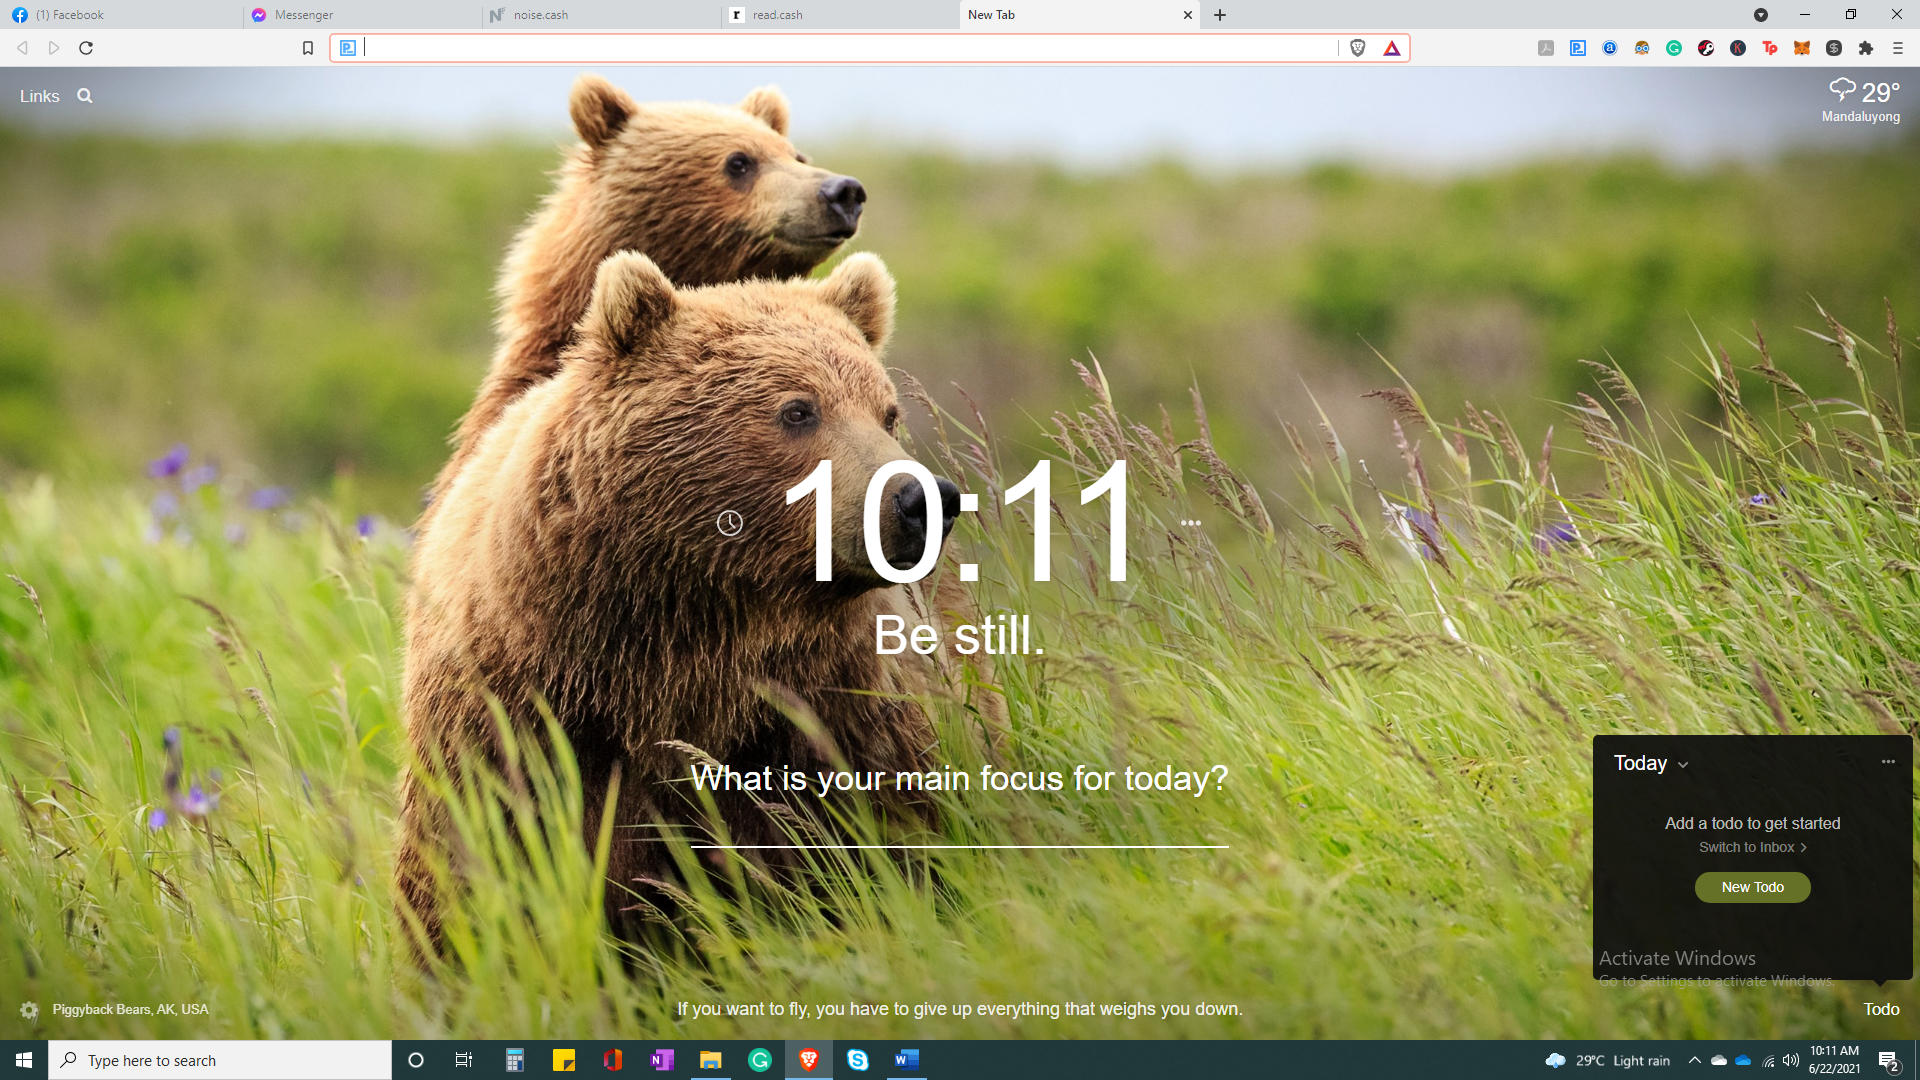
Task: Click the quote about giving up what weighs you down
Action: point(960,1009)
